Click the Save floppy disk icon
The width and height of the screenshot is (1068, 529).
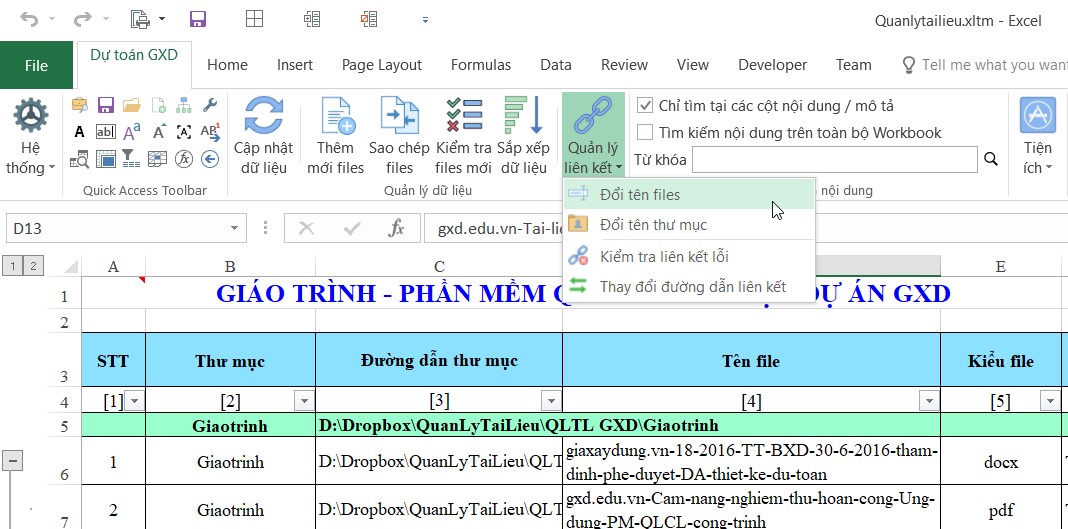pos(197,19)
